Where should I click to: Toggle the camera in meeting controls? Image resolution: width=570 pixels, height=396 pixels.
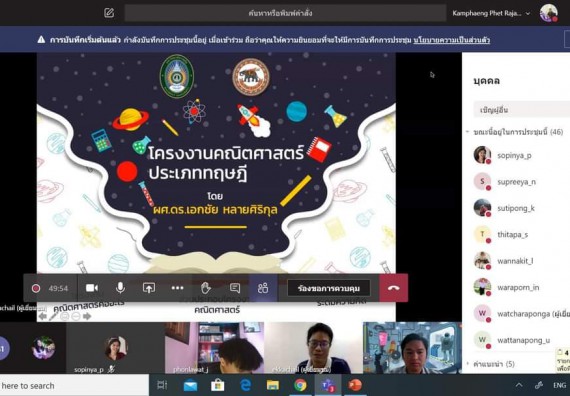tap(92, 288)
